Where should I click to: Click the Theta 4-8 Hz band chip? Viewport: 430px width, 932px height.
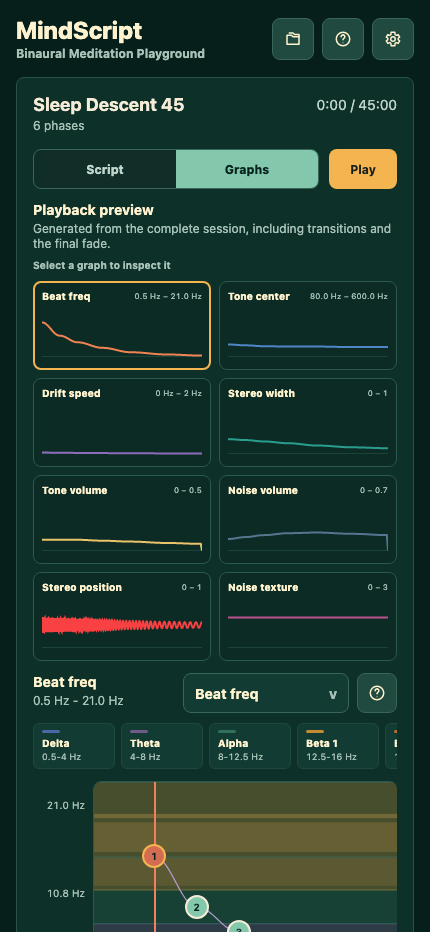pos(162,746)
